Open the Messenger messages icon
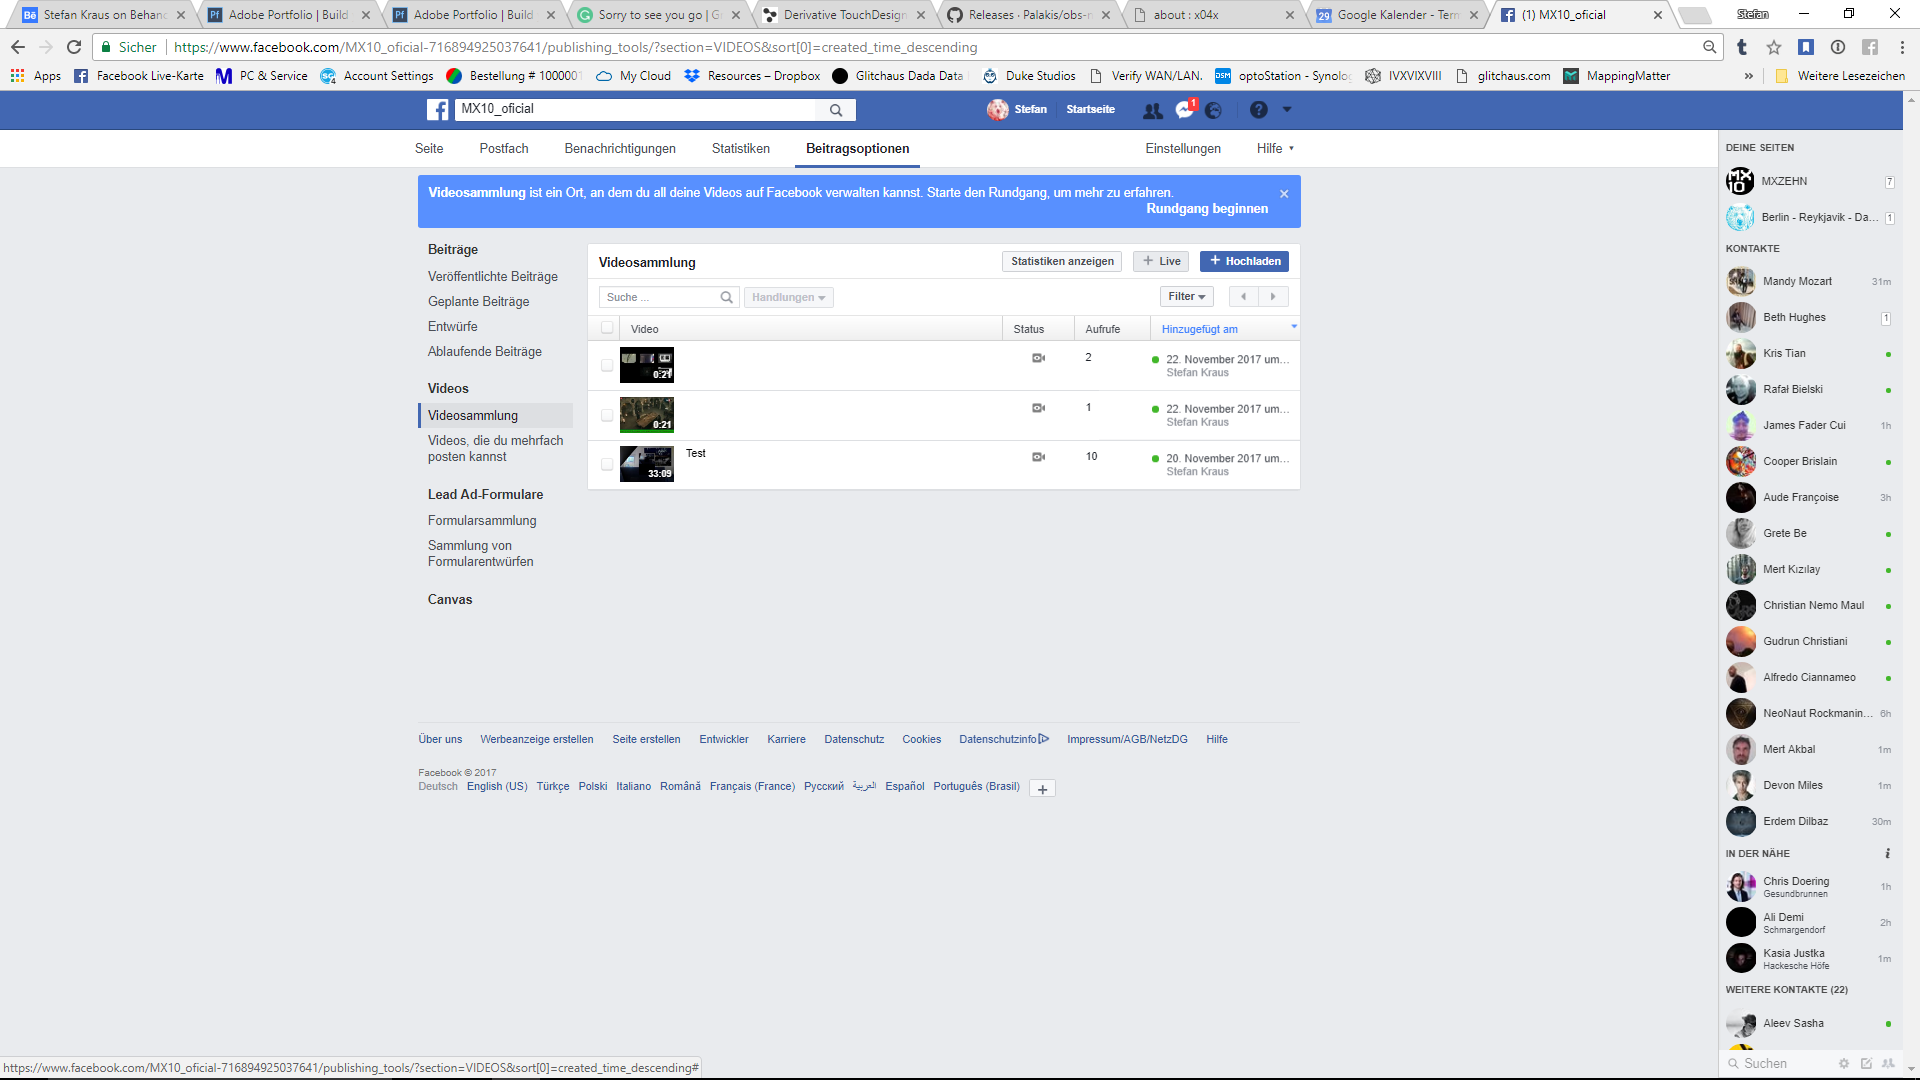This screenshot has height=1080, width=1920. point(1184,110)
